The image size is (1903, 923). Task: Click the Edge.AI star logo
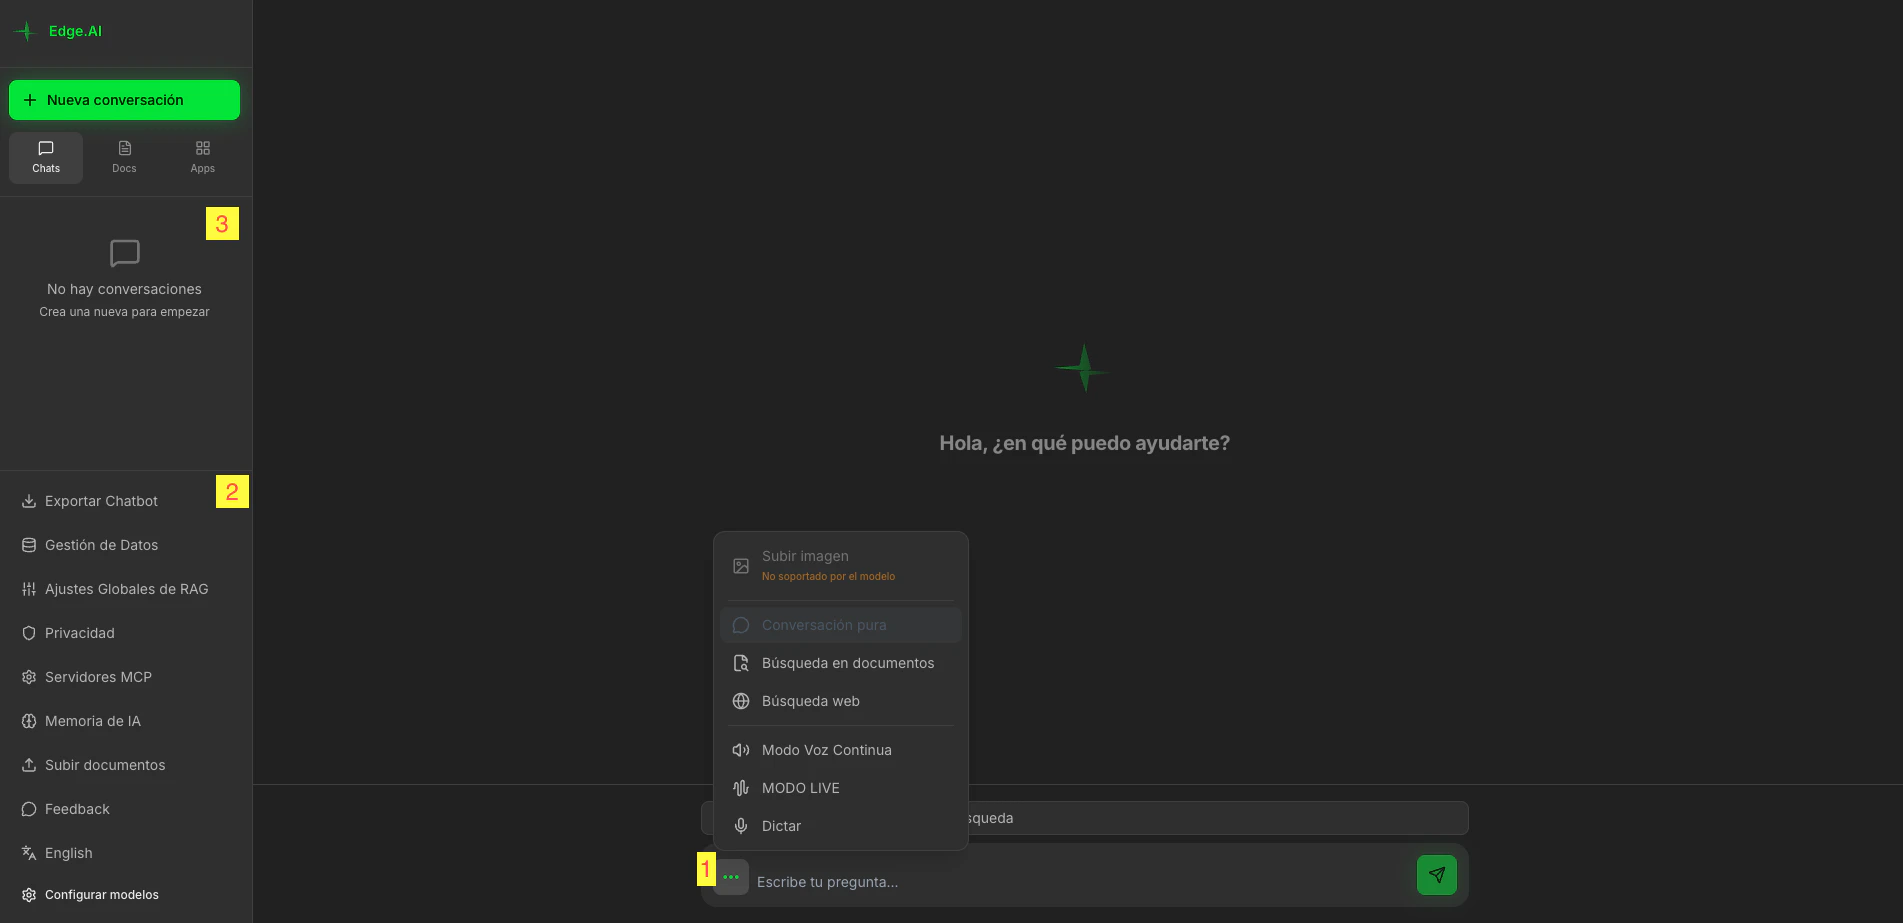26,31
